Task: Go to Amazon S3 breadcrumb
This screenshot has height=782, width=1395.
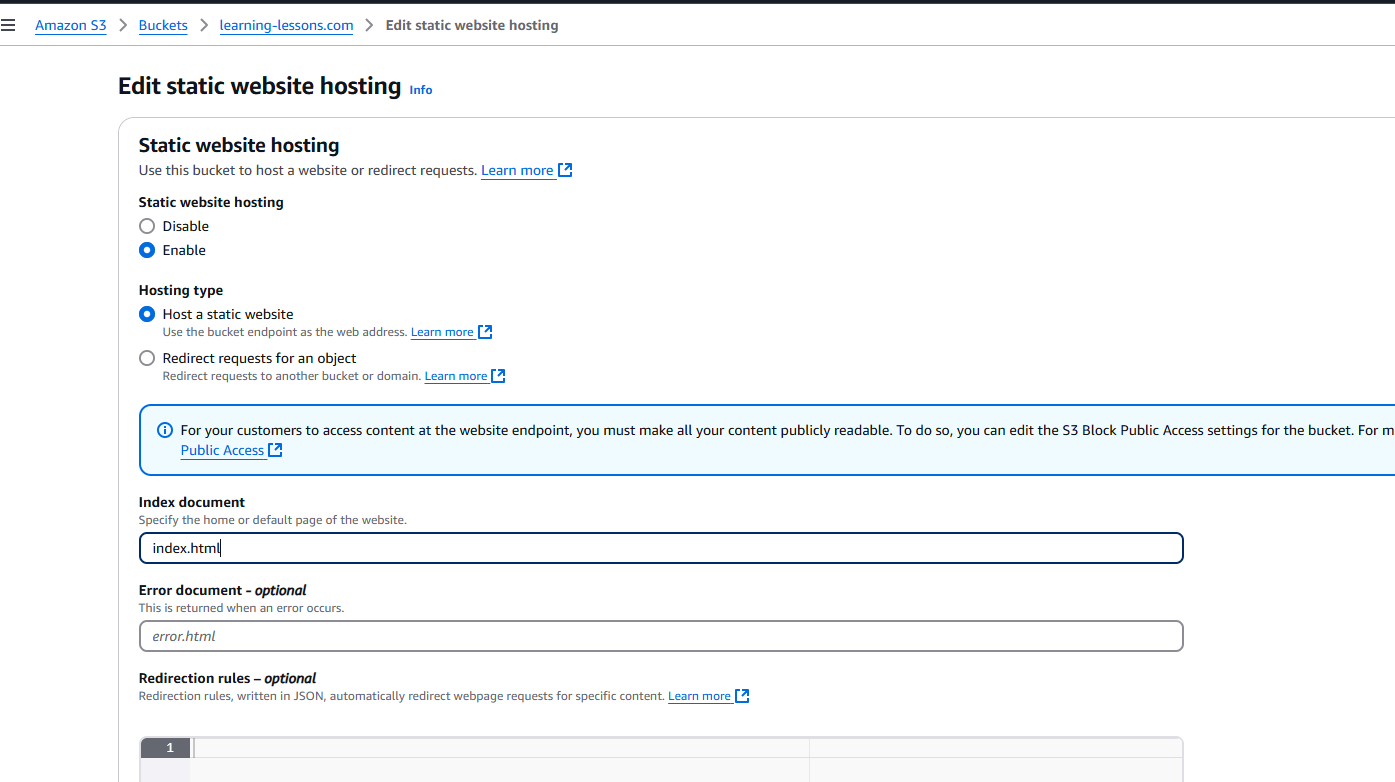Action: (x=70, y=26)
